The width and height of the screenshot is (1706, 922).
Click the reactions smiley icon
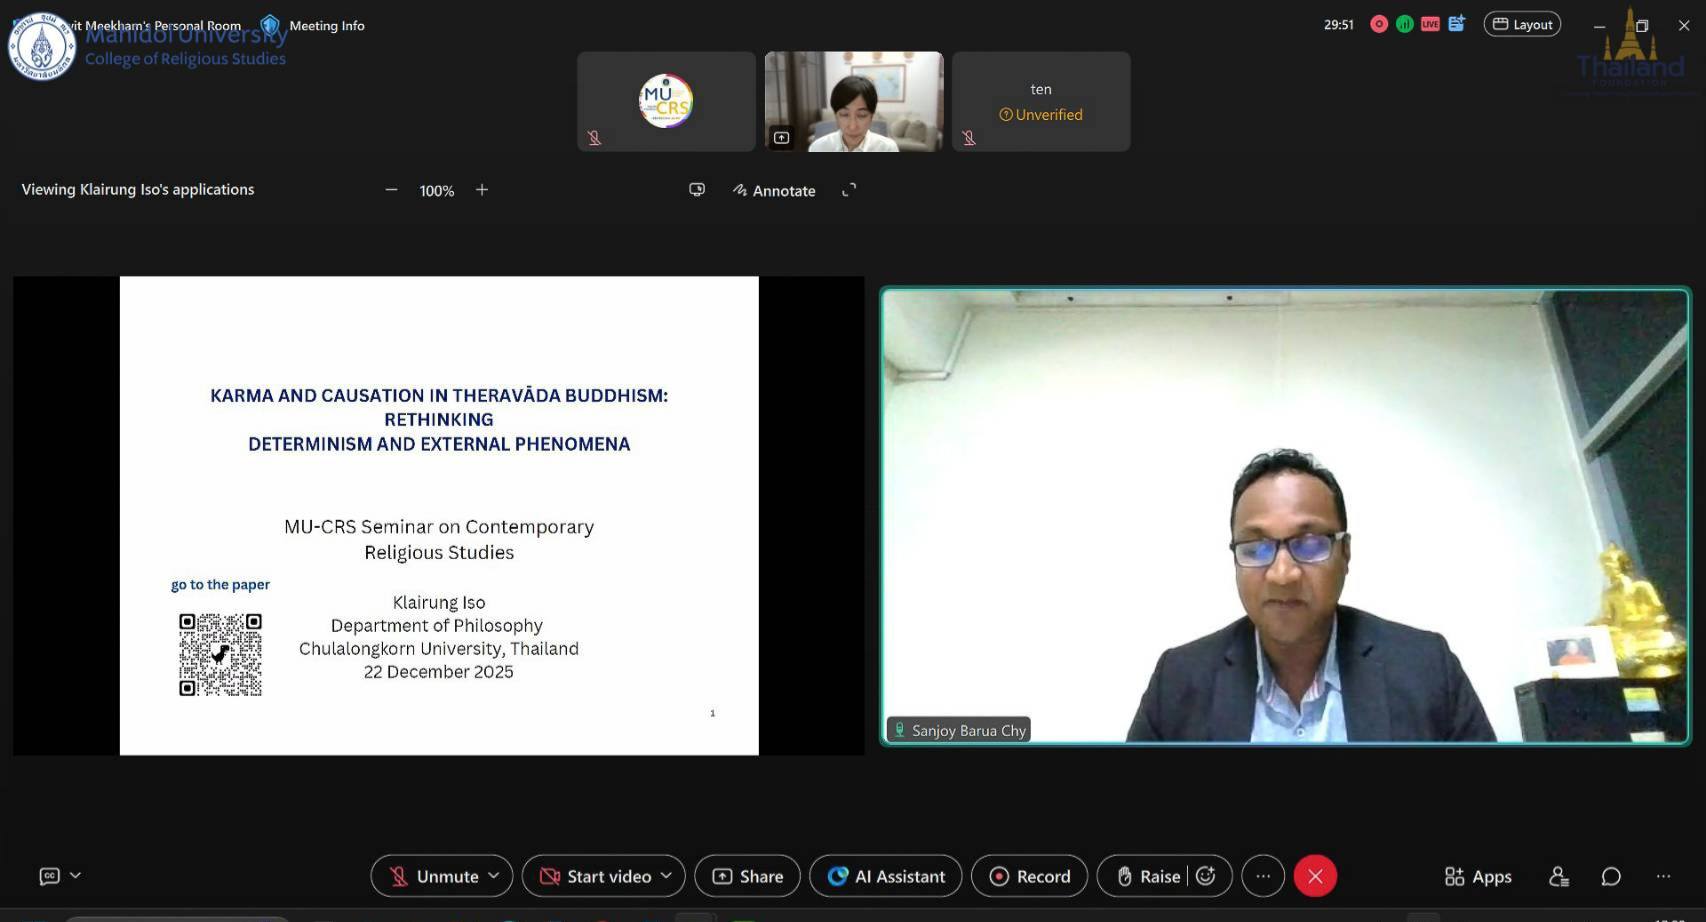pyautogui.click(x=1206, y=876)
